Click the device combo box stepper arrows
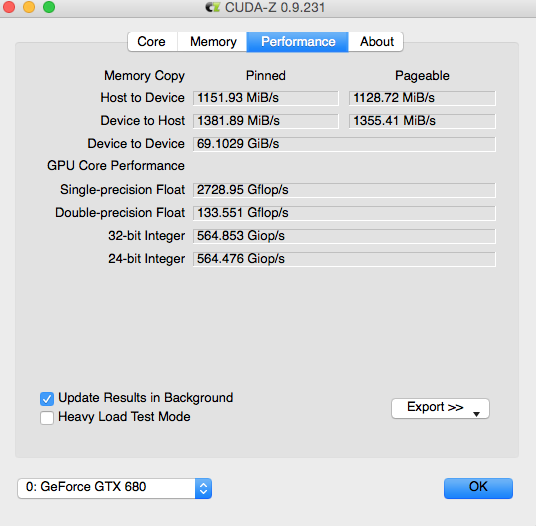This screenshot has height=526, width=536. pos(203,488)
